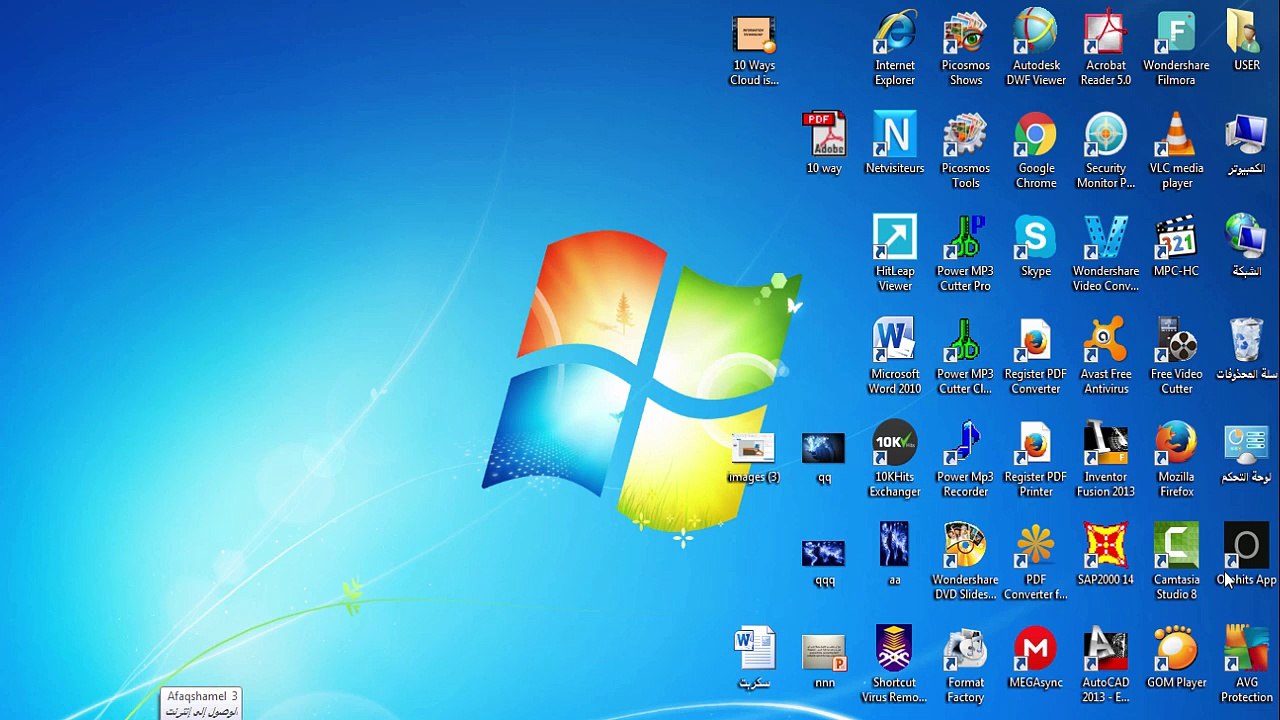Select the 'qqq' image file
1280x720 pixels.
point(824,562)
